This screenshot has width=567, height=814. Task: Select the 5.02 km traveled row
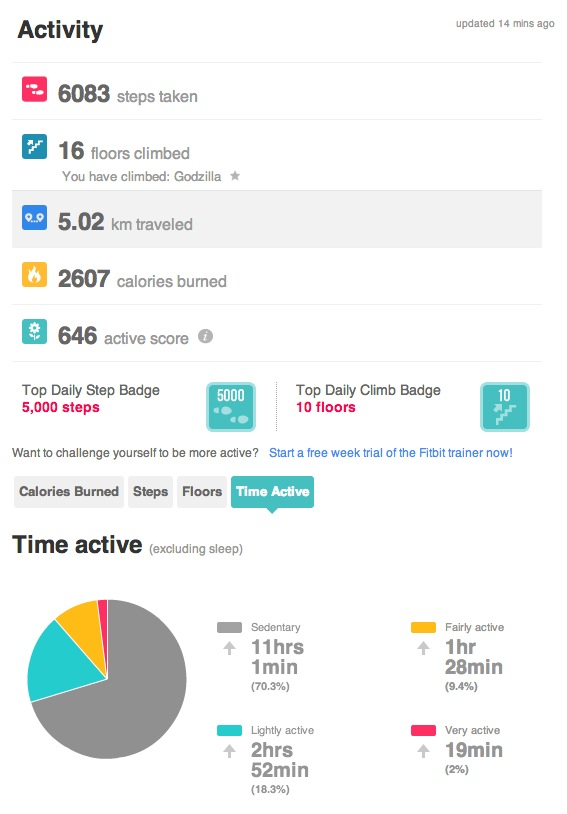click(277, 219)
